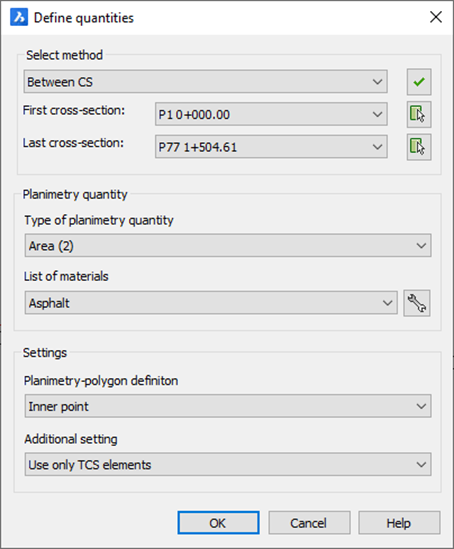Click the arrow beside P77 1+504.61
The image size is (454, 549).
[377, 147]
